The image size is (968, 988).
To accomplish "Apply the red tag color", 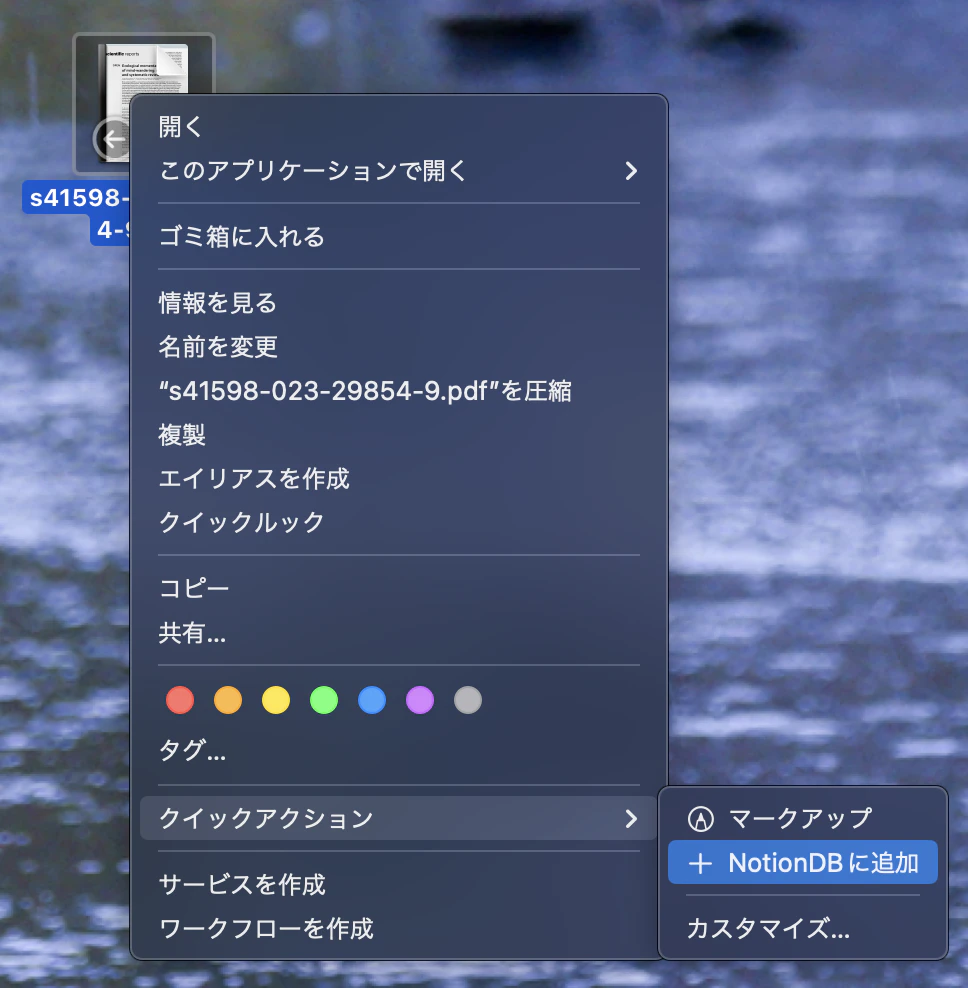I will coord(180,700).
